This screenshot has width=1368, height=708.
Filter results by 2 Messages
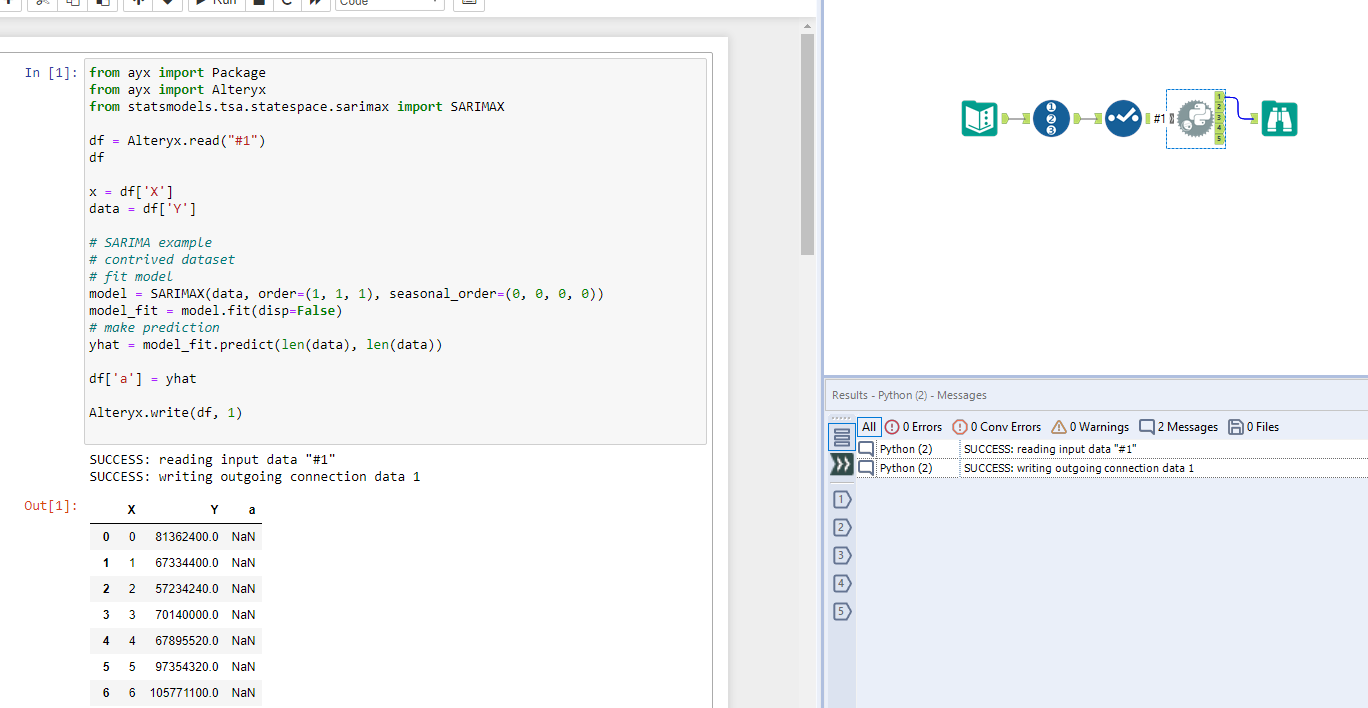pos(1179,427)
